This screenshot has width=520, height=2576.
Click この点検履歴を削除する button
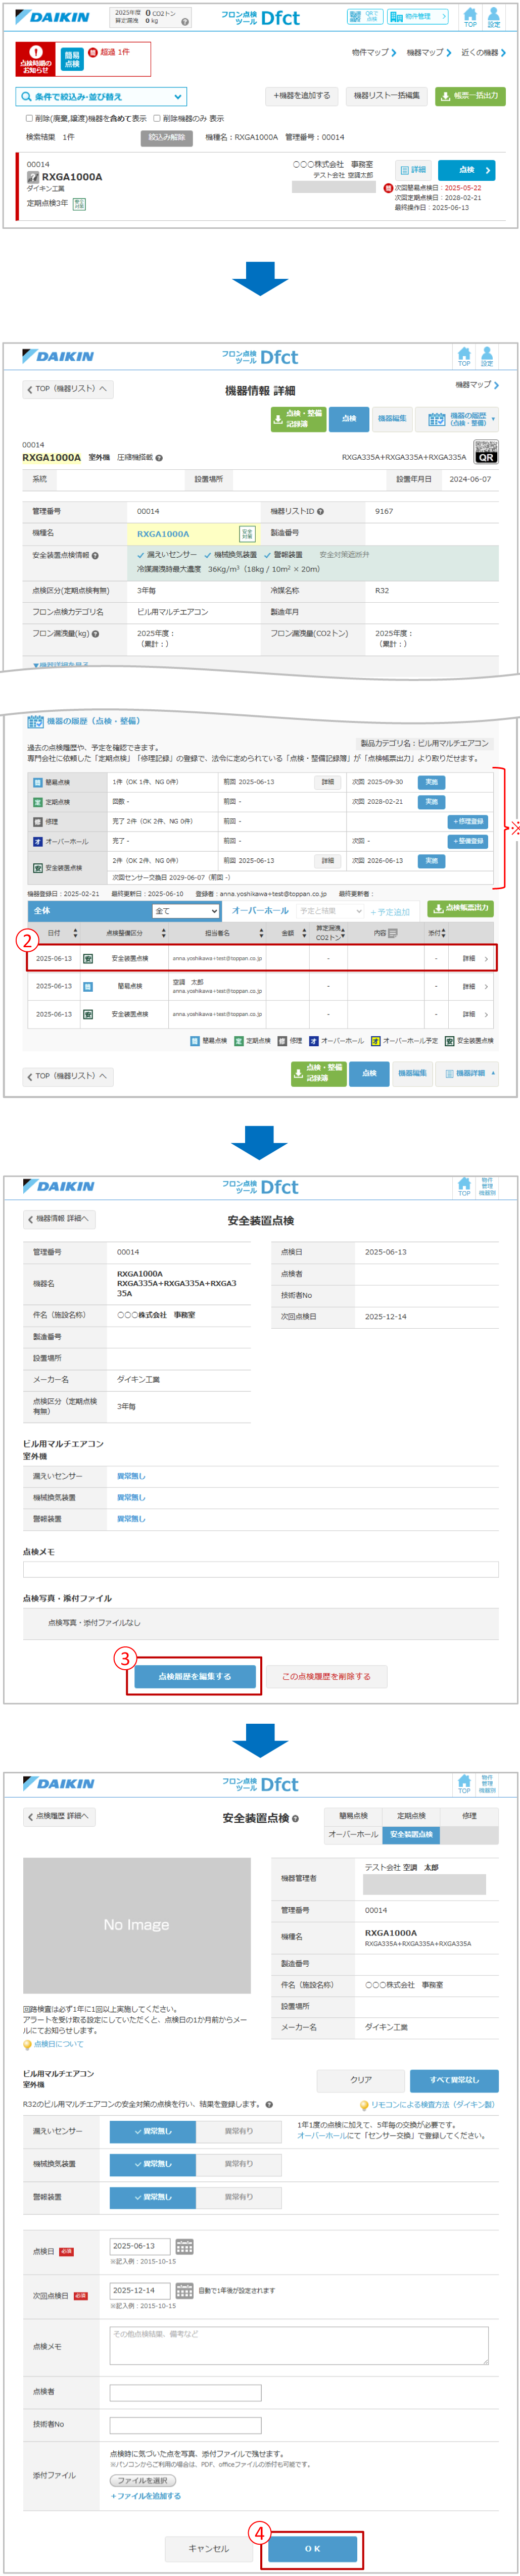point(326,1676)
